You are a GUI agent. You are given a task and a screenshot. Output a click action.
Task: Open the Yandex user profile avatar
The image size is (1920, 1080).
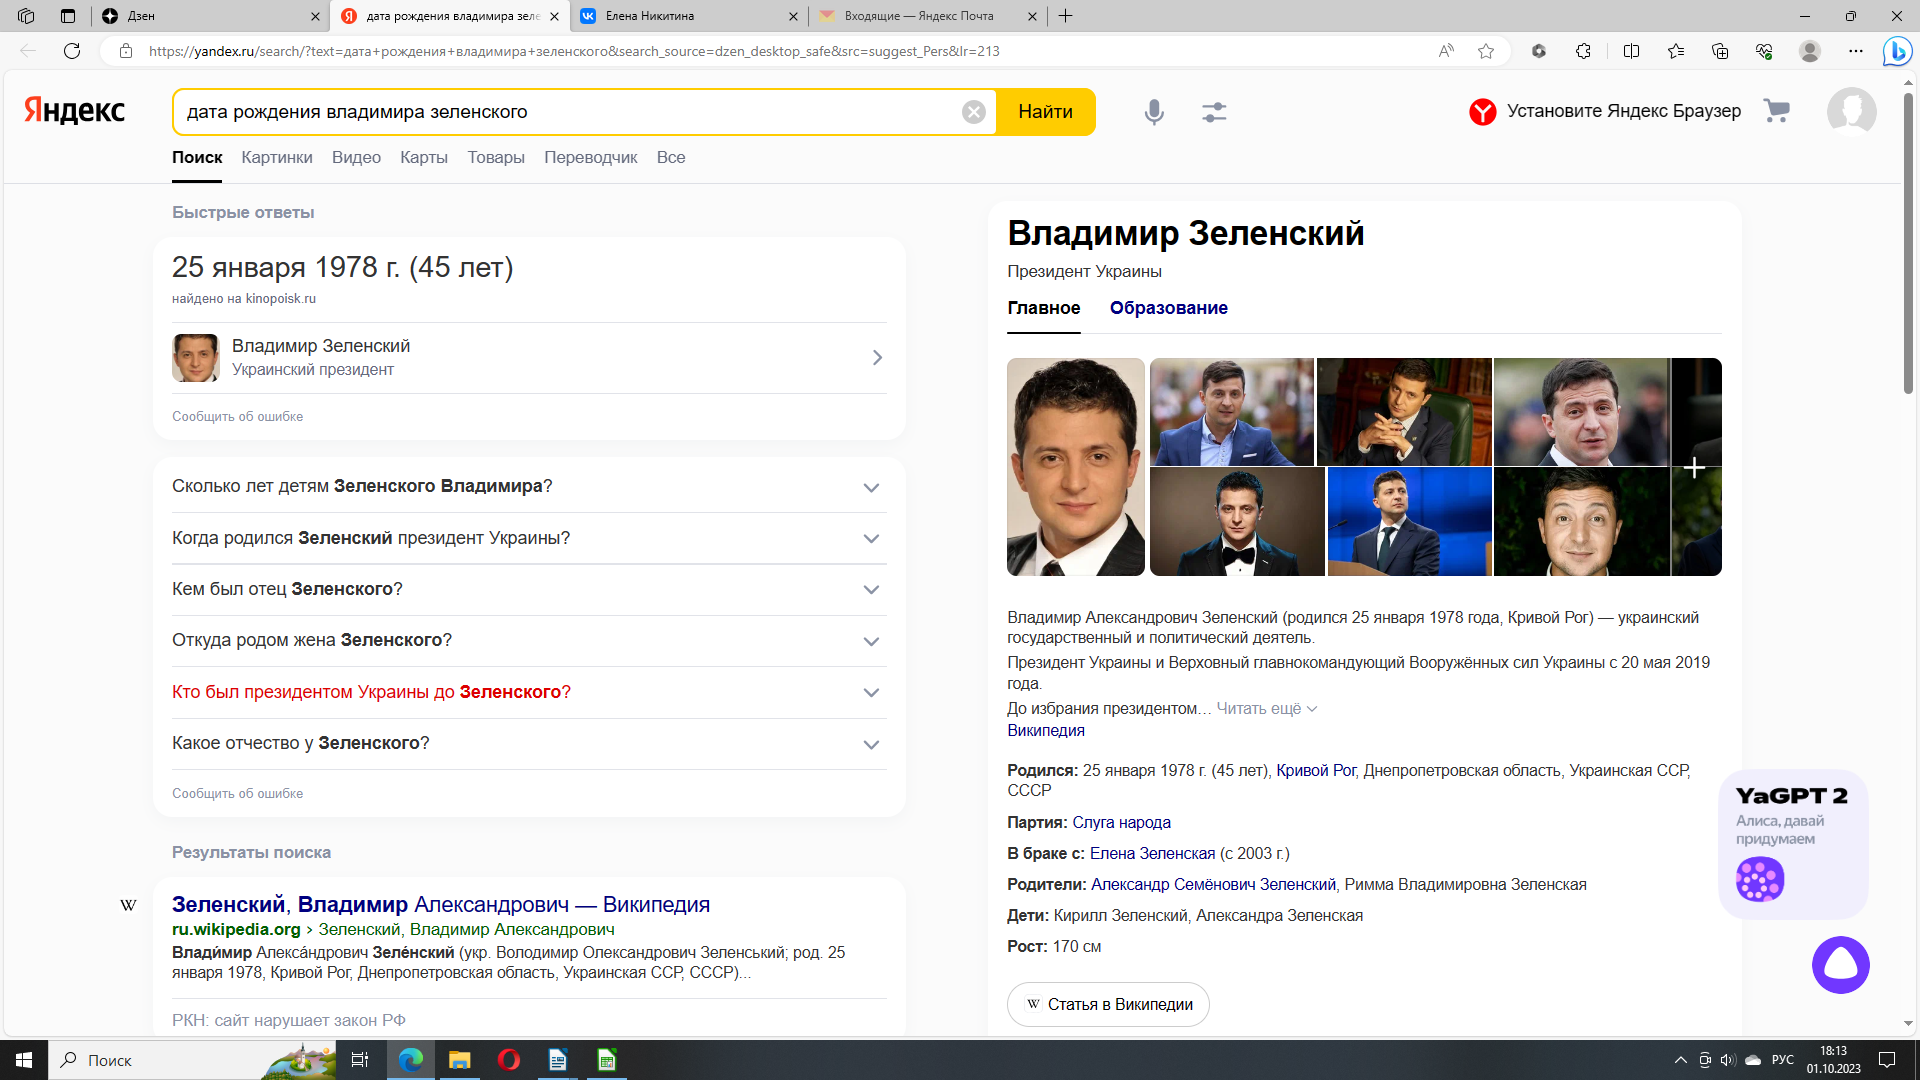pos(1851,111)
